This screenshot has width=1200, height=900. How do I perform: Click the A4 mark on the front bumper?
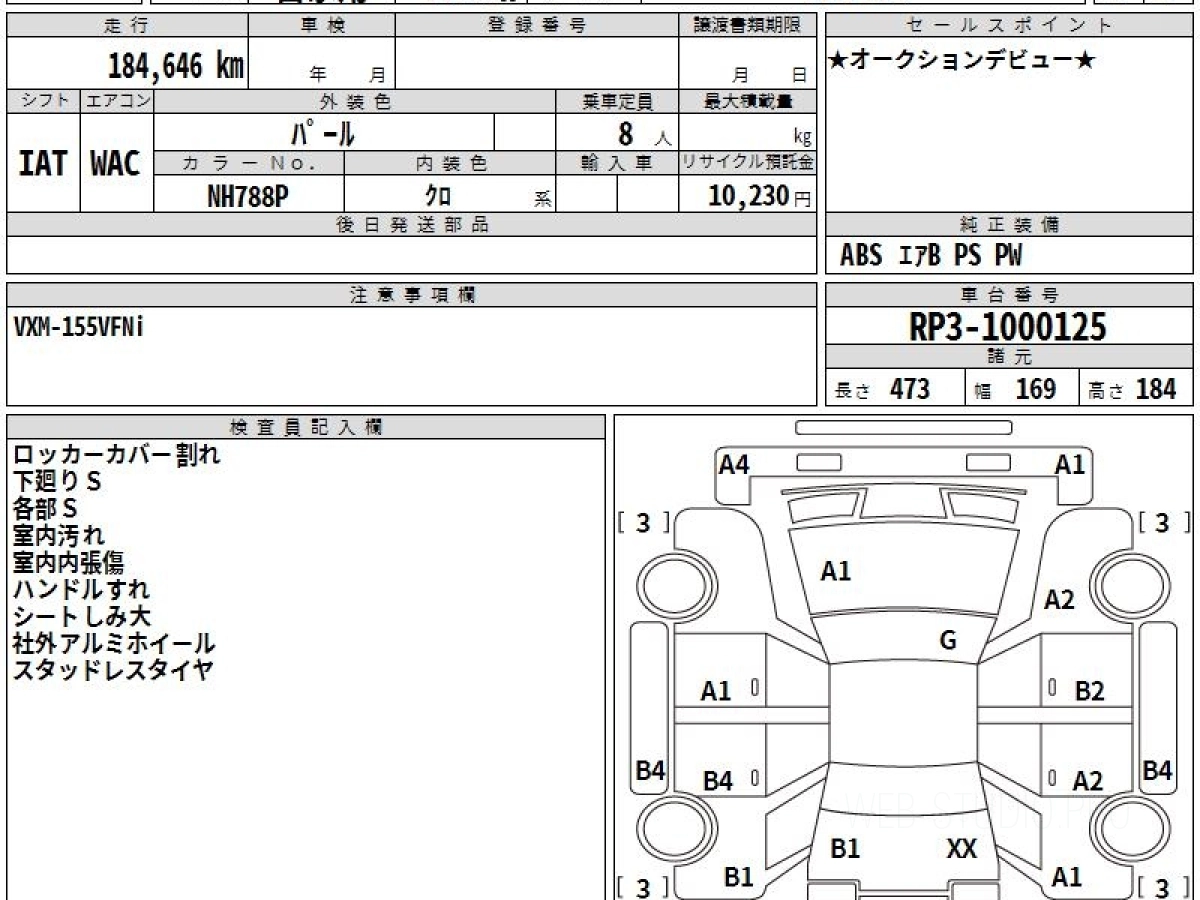(734, 464)
